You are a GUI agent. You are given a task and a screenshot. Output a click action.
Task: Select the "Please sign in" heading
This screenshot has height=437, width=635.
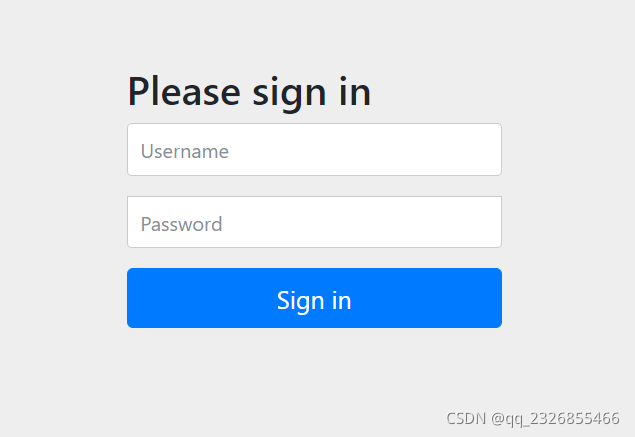[249, 93]
